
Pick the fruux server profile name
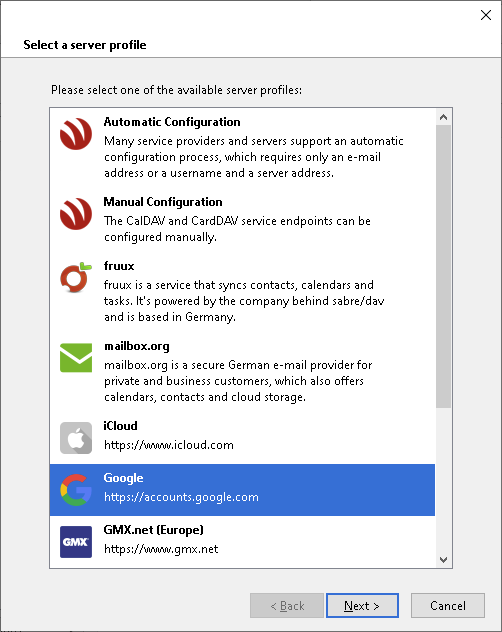pyautogui.click(x=119, y=266)
